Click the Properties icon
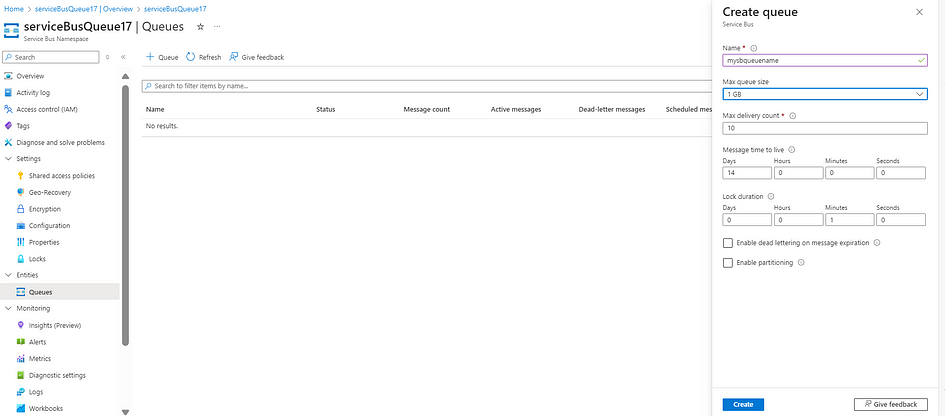The image size is (945, 416). point(20,242)
